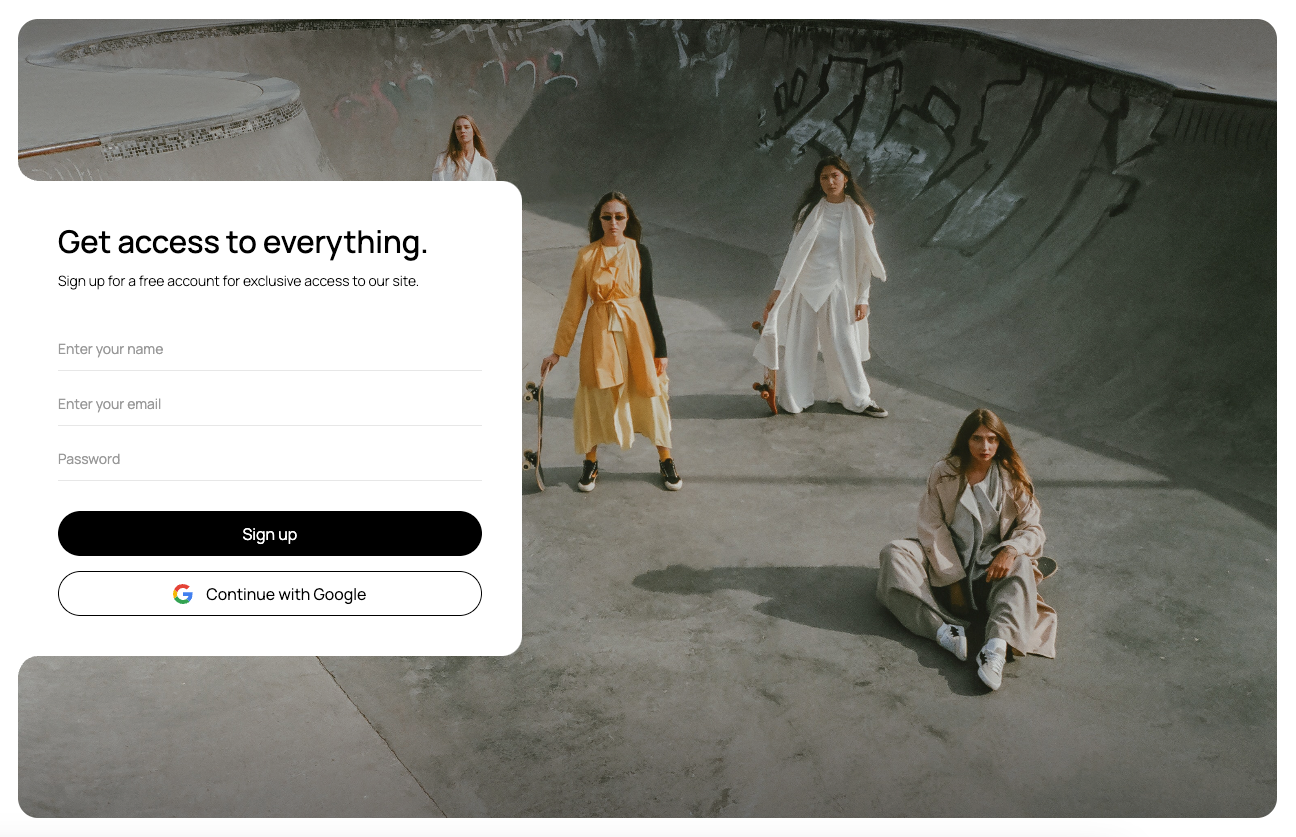The width and height of the screenshot is (1296, 837).
Task: Click the woman standing at the bowl's edge
Action: 463,148
